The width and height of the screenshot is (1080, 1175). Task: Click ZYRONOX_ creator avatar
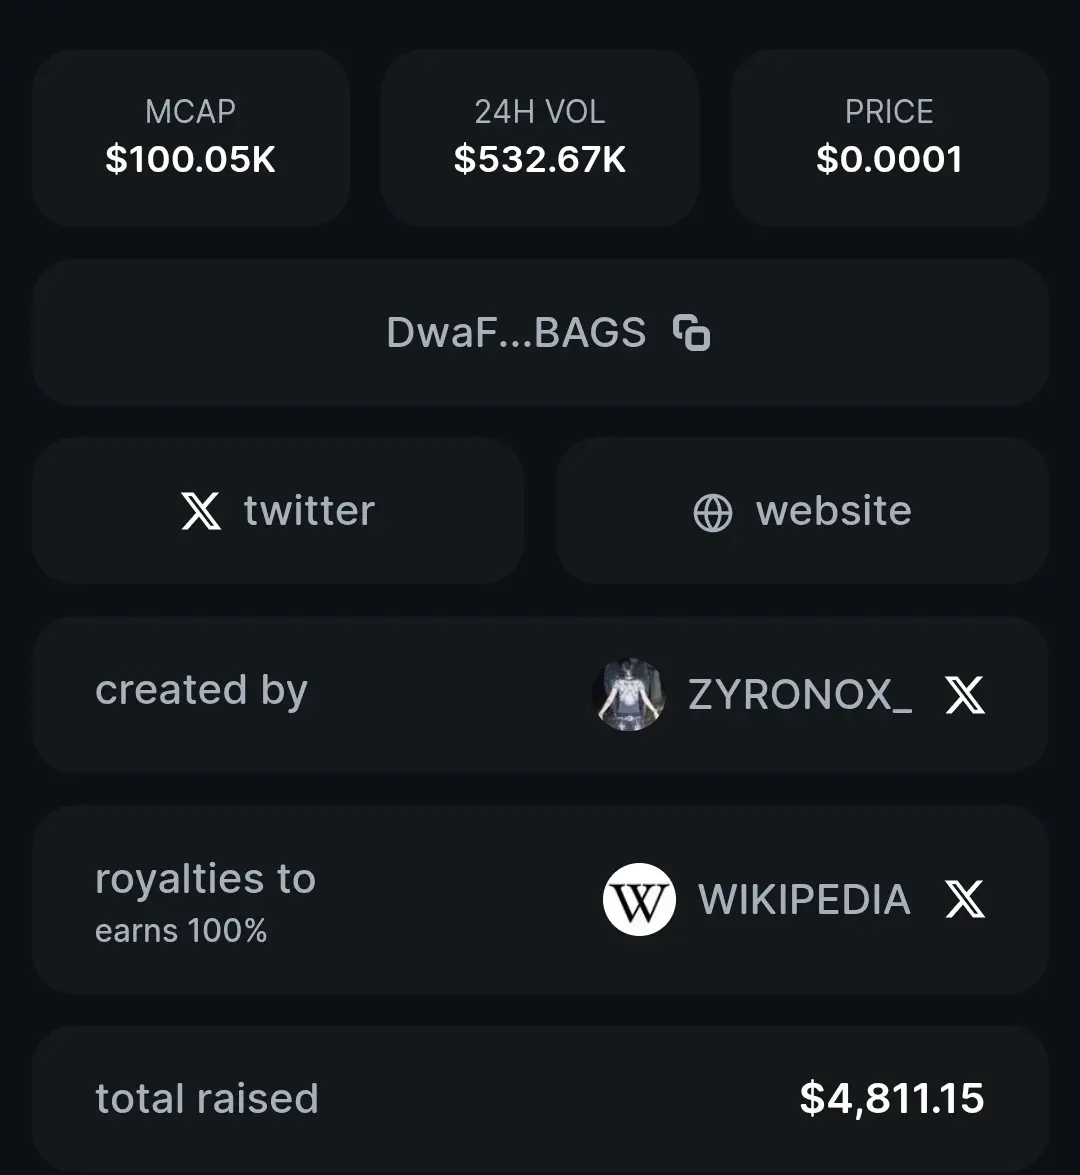tap(629, 695)
